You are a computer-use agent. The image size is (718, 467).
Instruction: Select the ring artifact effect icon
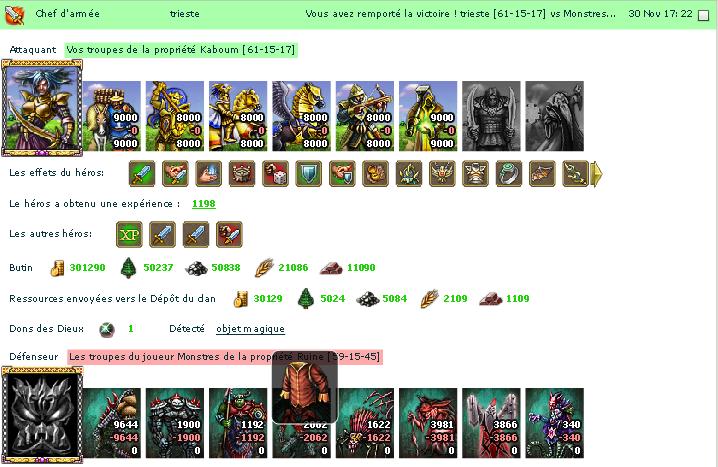[x=509, y=174]
